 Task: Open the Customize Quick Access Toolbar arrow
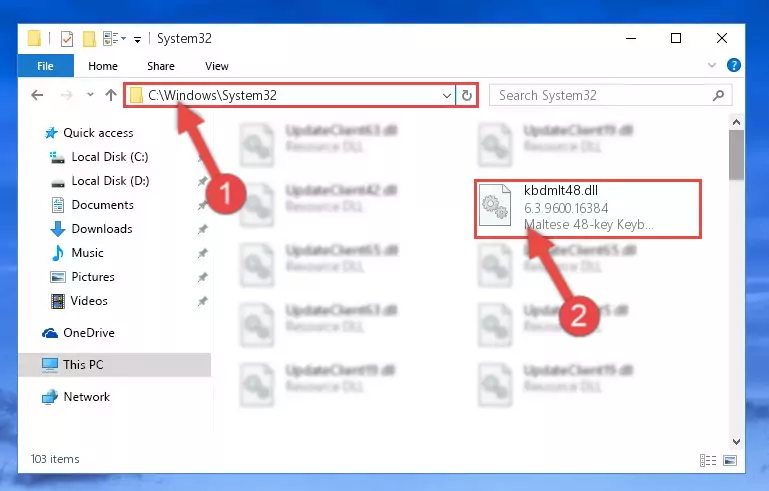click(138, 39)
